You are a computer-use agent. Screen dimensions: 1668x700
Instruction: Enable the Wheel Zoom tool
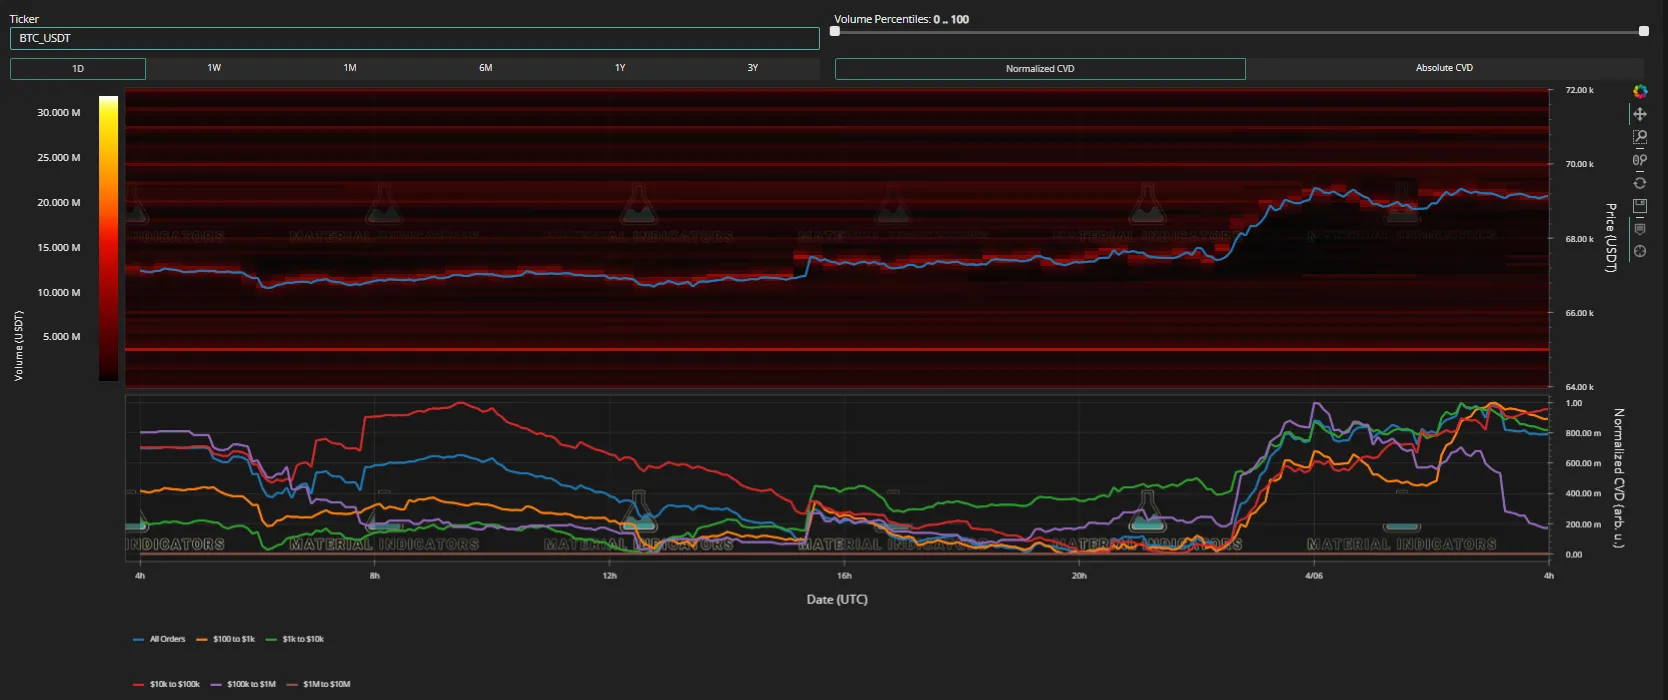1640,160
